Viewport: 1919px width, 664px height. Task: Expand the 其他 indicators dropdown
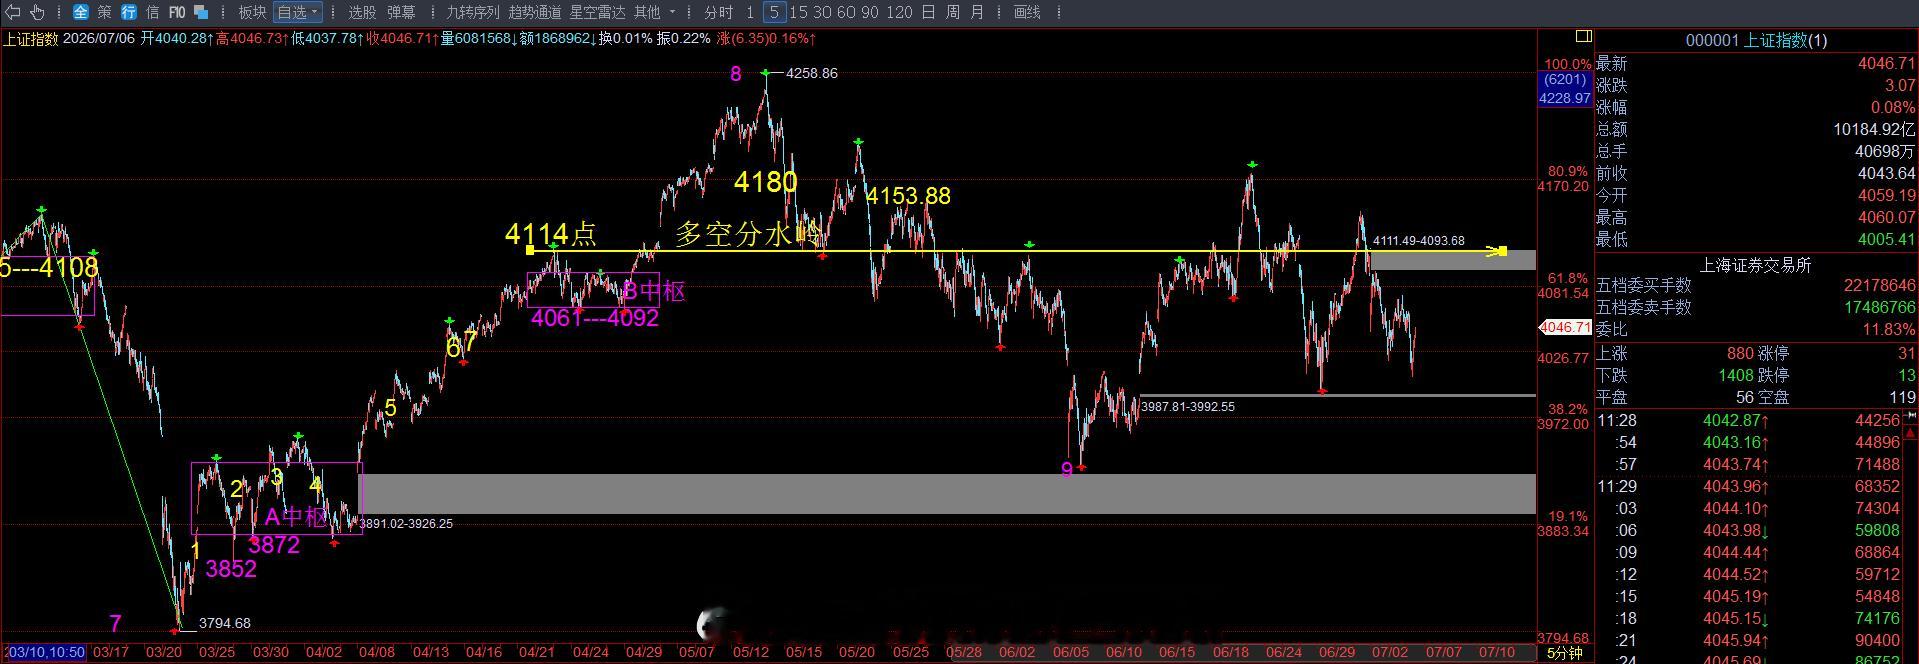(x=655, y=12)
